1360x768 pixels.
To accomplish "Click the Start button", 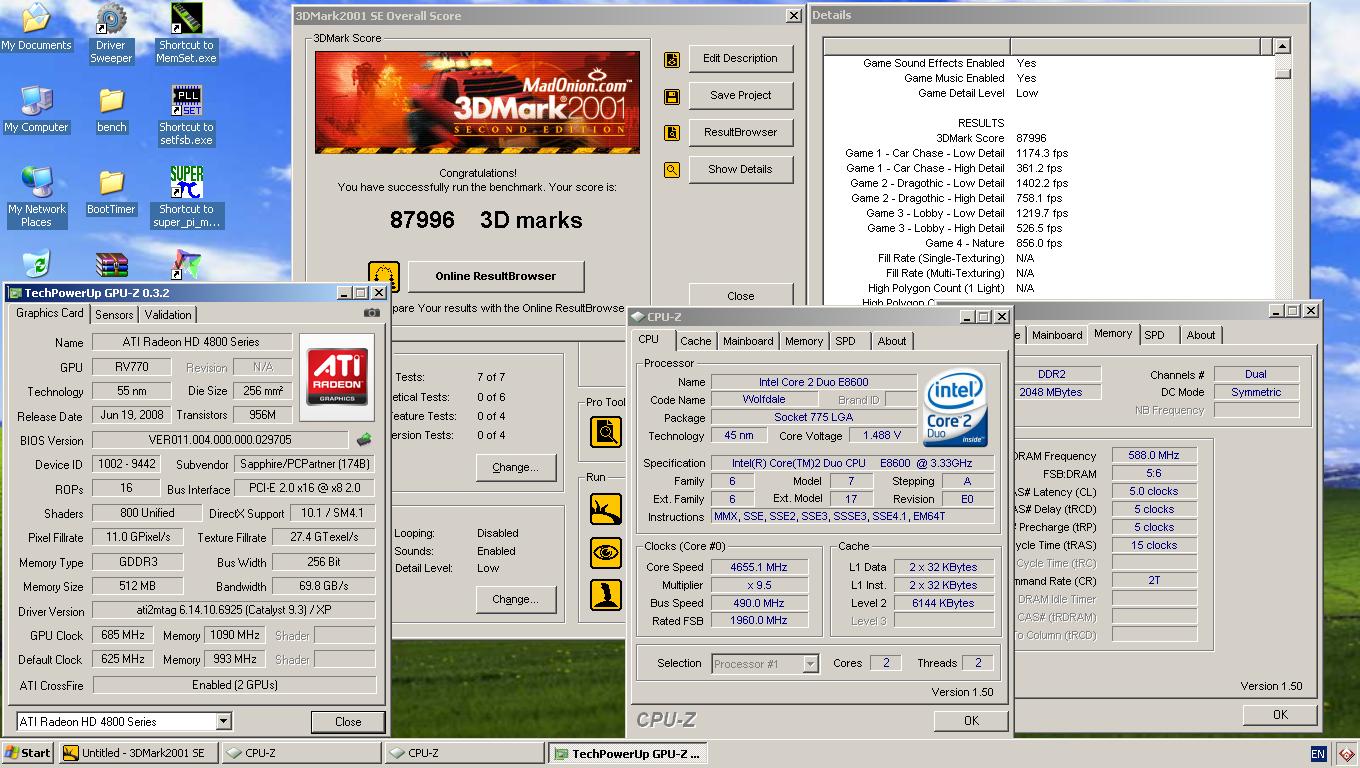I will 28,754.
